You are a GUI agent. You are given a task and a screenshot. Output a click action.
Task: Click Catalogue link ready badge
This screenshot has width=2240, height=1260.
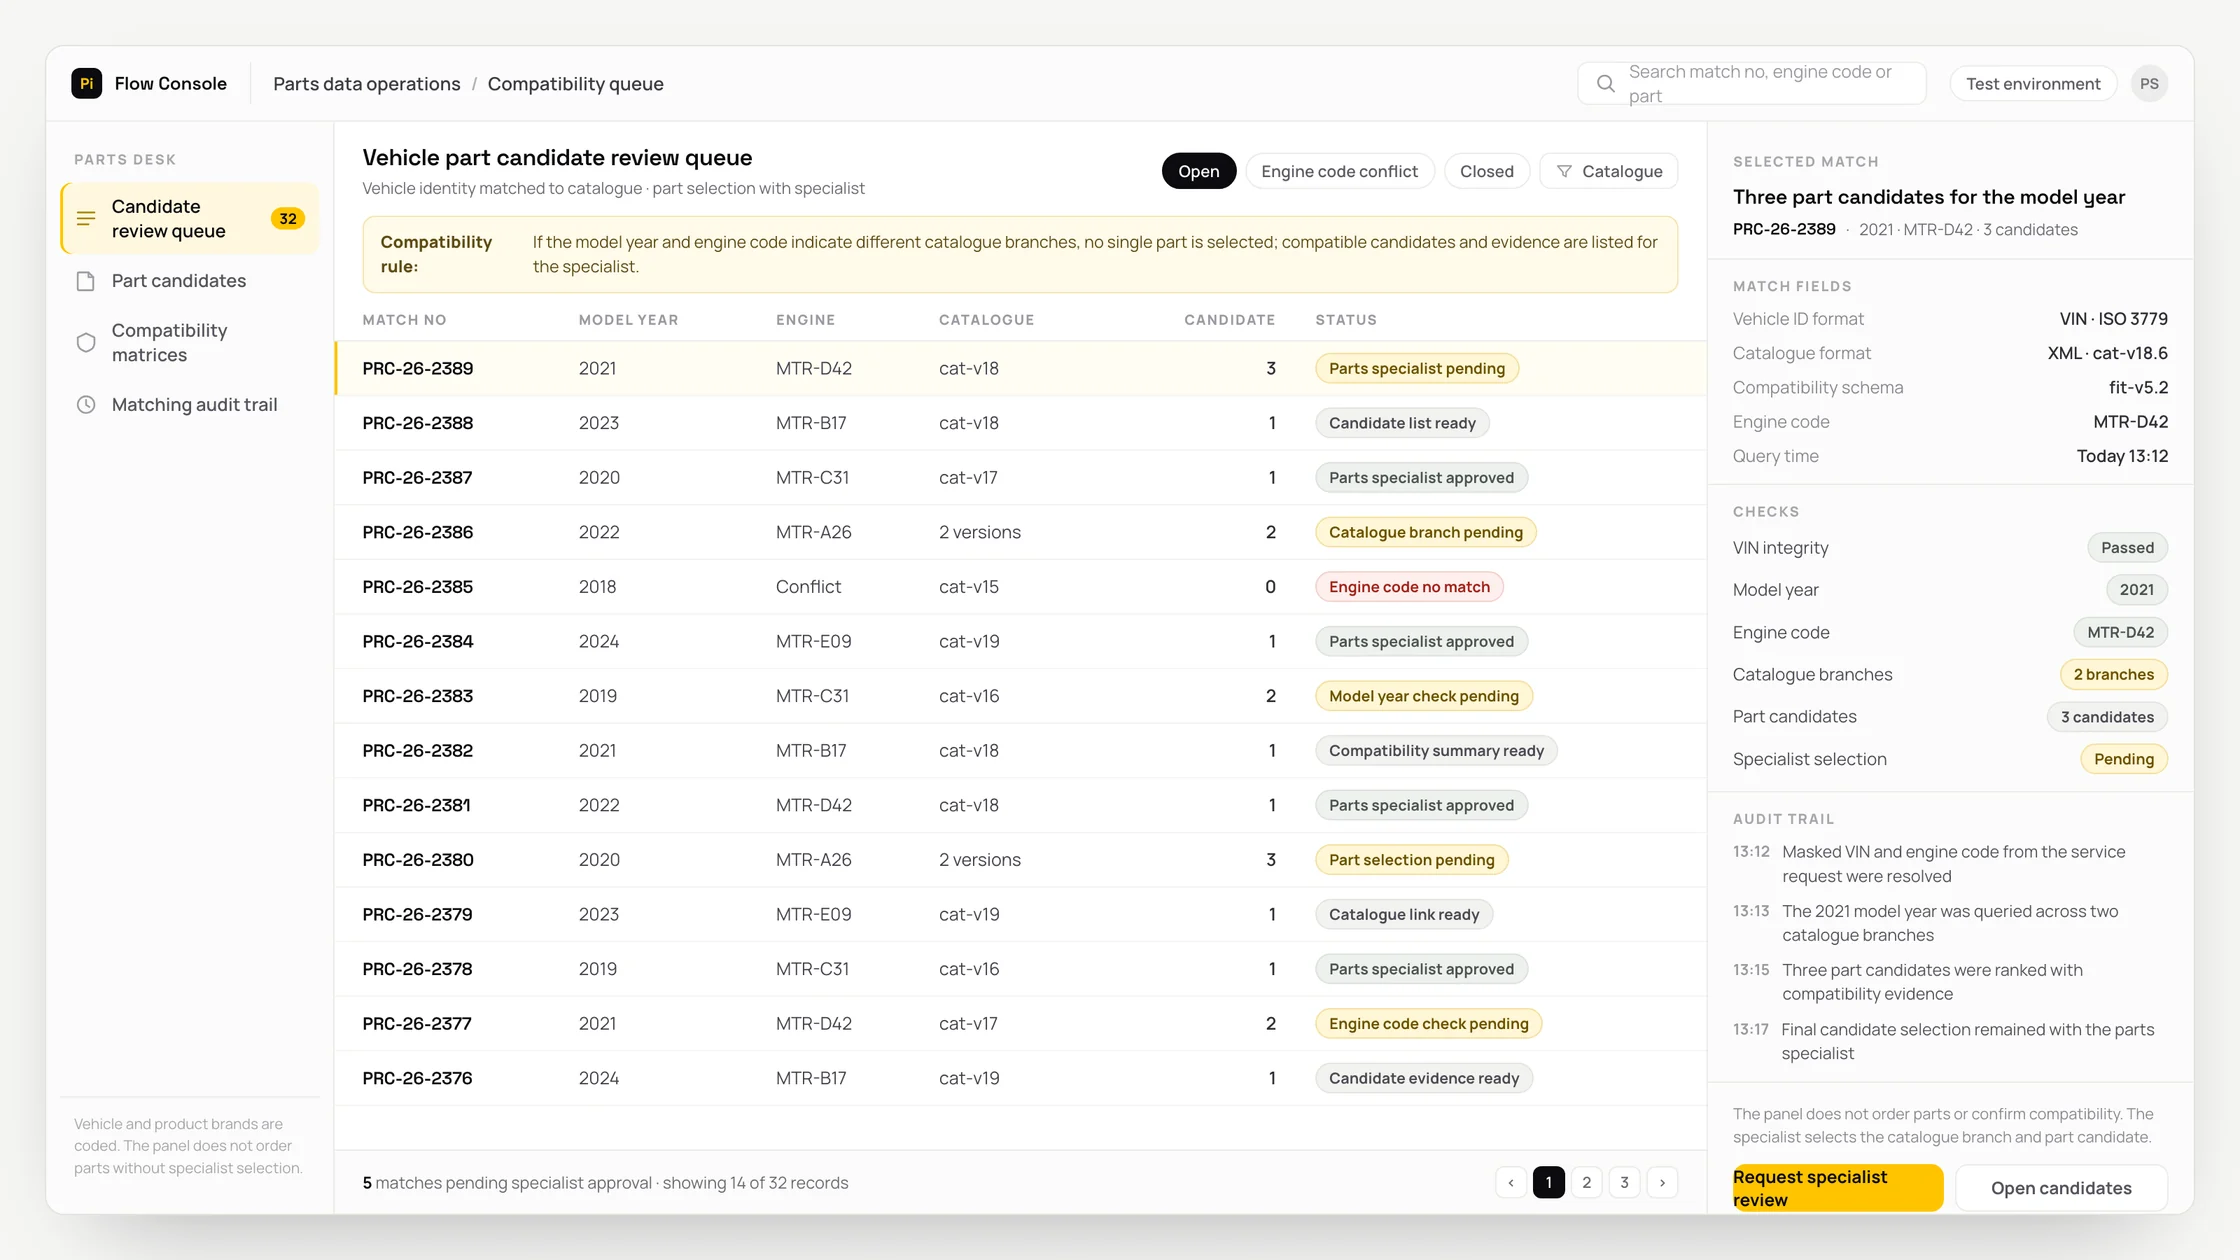pos(1403,914)
